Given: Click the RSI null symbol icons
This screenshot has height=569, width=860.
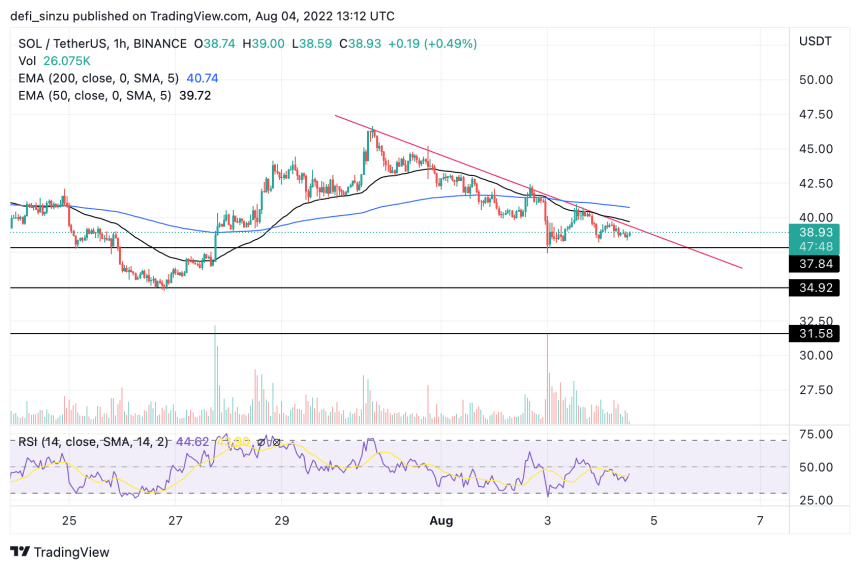Looking at the screenshot, I should pos(269,442).
